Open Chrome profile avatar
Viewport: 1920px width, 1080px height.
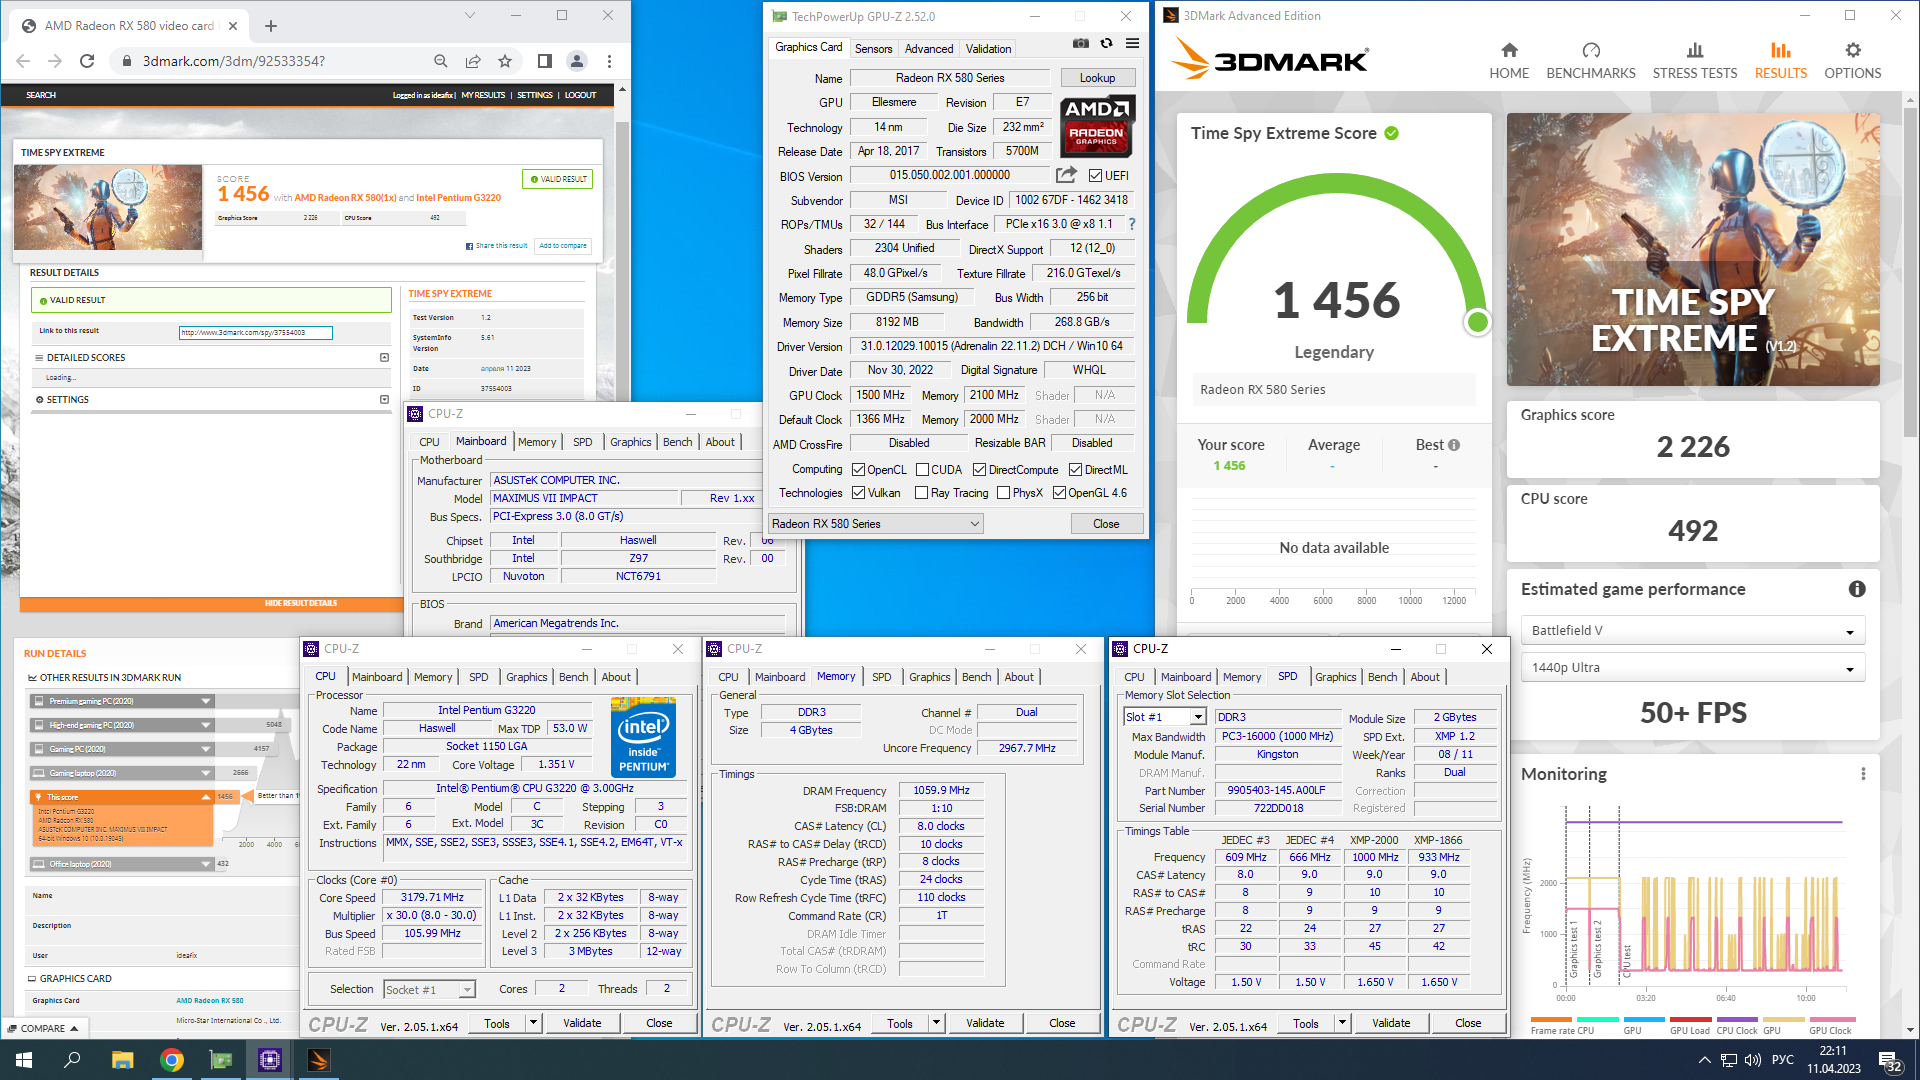[577, 61]
